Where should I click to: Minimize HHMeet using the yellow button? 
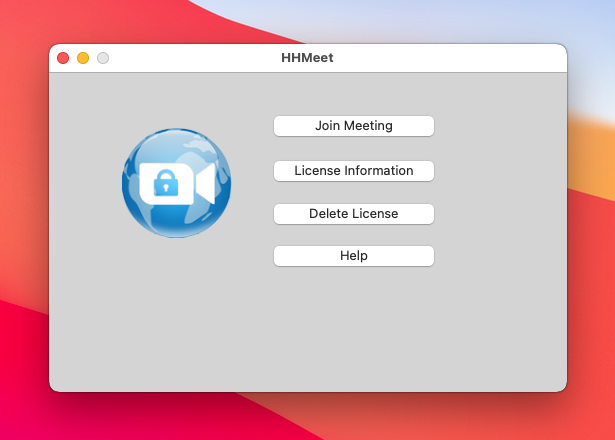tap(83, 58)
